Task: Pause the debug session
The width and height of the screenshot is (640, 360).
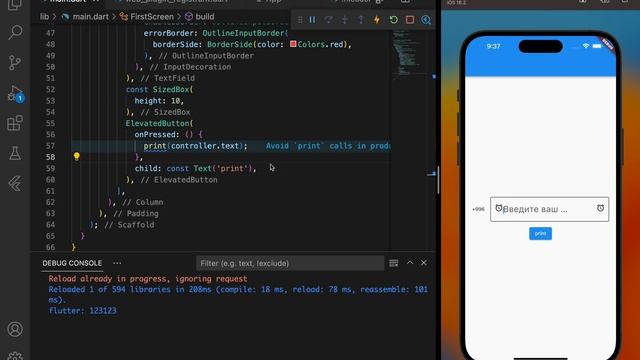Action: 312,20
